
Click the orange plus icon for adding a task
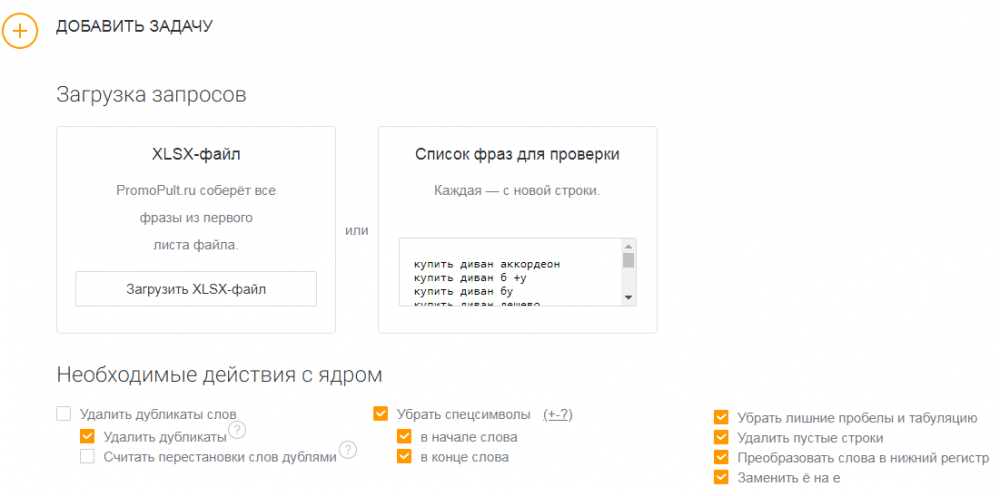coord(20,30)
